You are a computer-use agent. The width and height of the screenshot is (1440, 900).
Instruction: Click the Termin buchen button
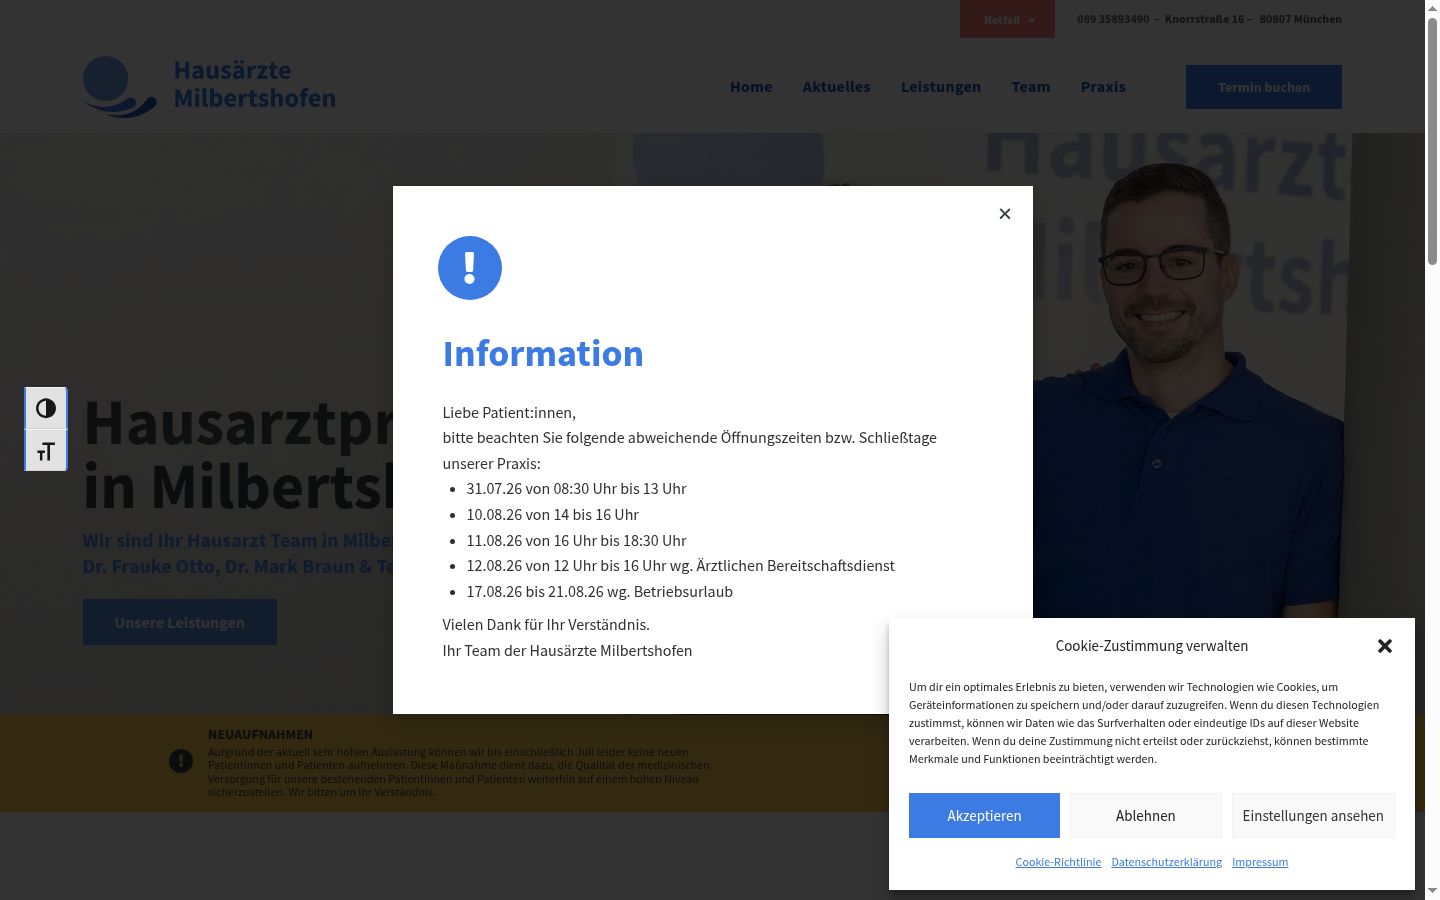[1264, 87]
